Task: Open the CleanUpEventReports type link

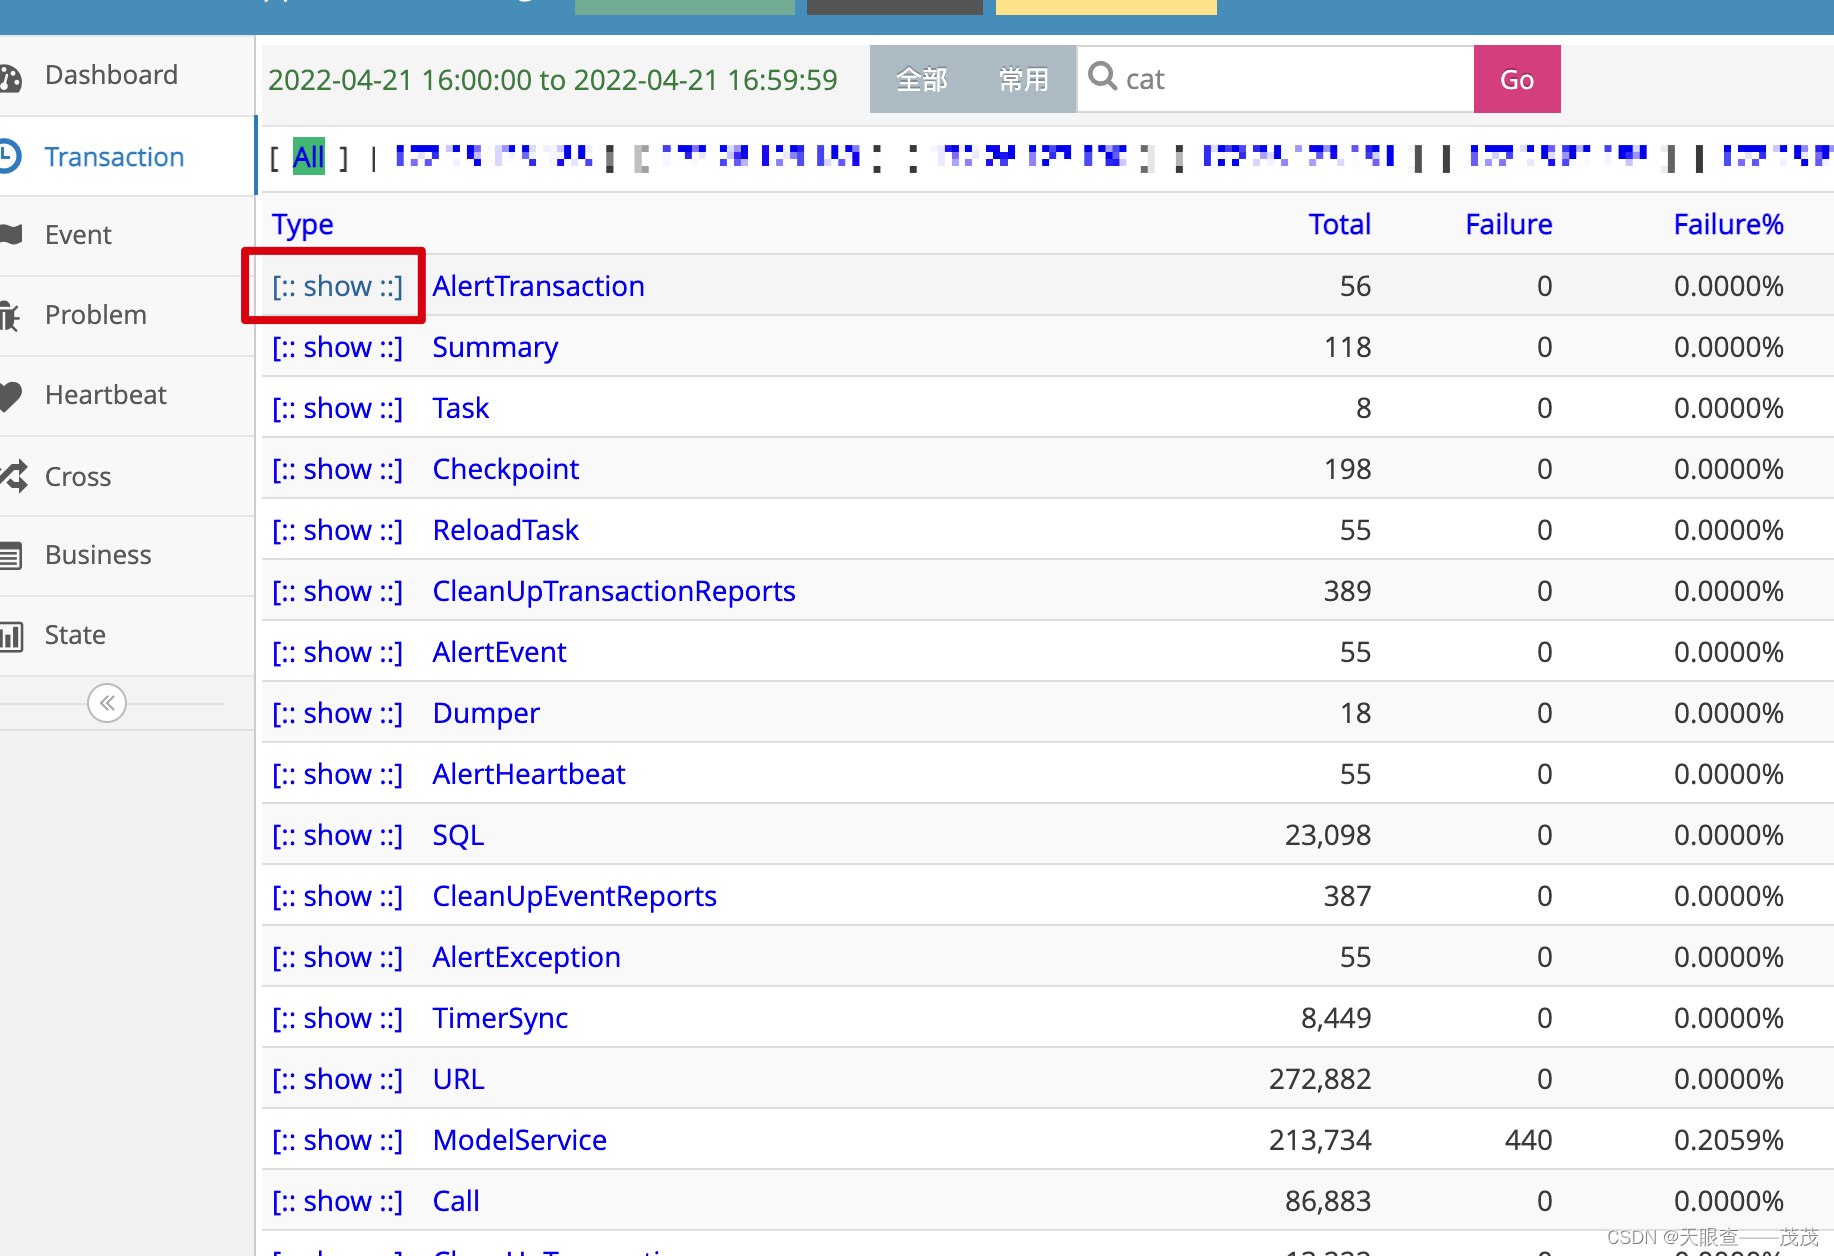Action: pos(574,896)
